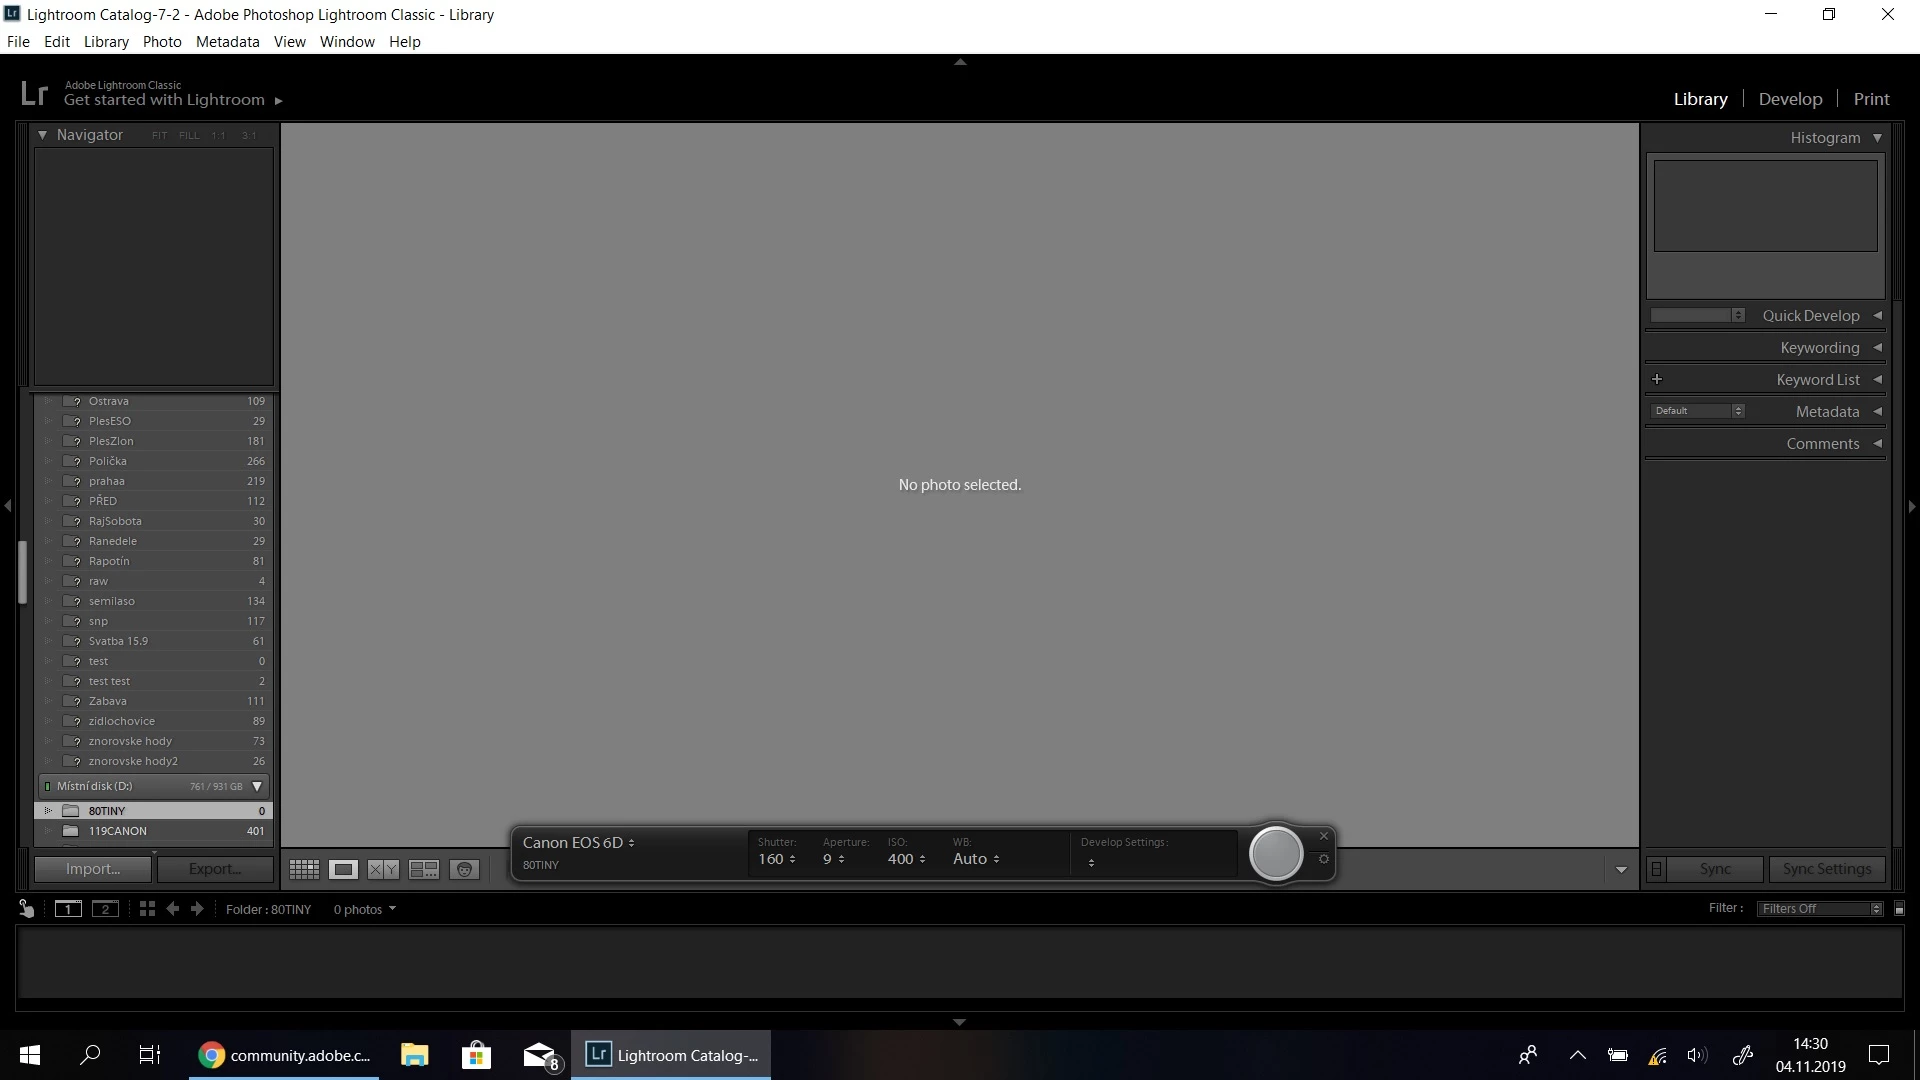1920x1080 pixels.
Task: Select the 119CANON folder
Action: point(118,831)
